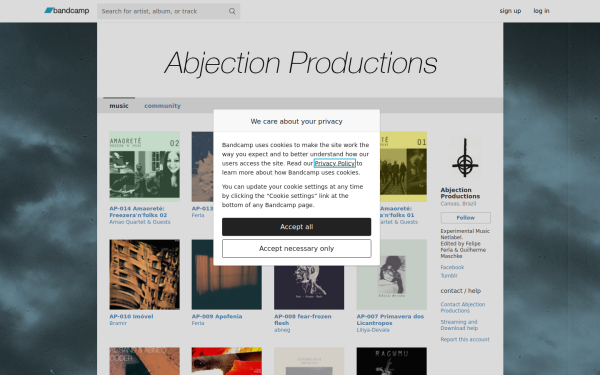The height and width of the screenshot is (375, 600).
Task: Switch to the community tab
Action: [x=162, y=106]
